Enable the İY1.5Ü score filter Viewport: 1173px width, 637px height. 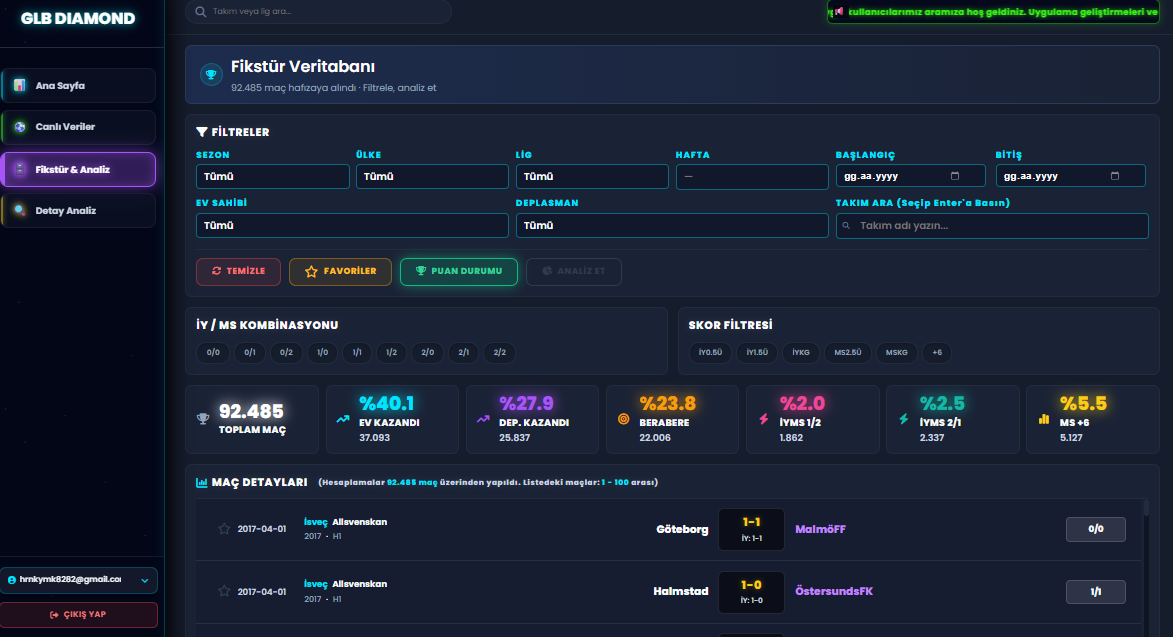click(757, 352)
